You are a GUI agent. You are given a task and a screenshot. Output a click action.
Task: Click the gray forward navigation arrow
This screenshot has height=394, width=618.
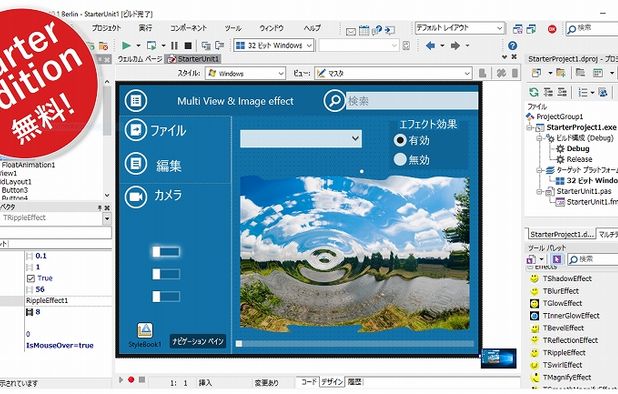(x=455, y=46)
